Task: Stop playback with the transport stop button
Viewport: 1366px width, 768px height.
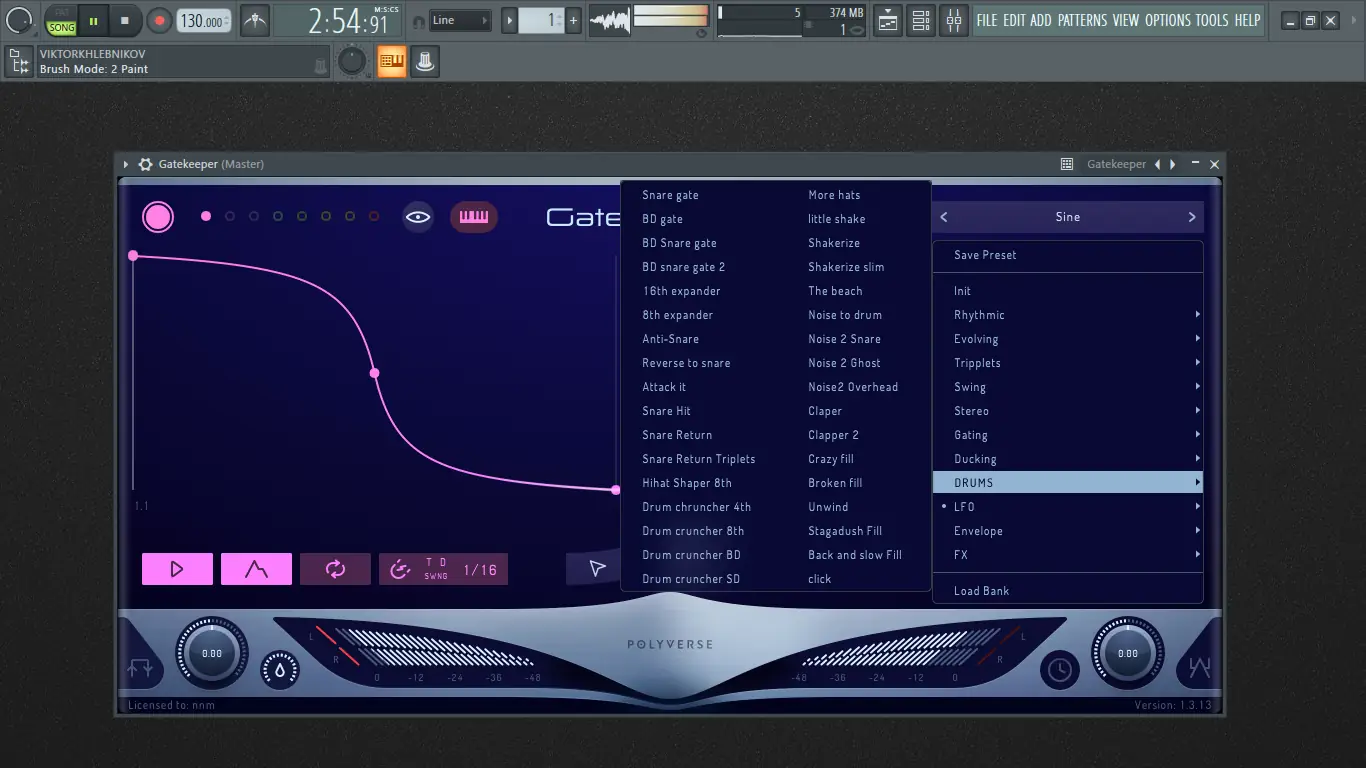Action: pos(124,20)
